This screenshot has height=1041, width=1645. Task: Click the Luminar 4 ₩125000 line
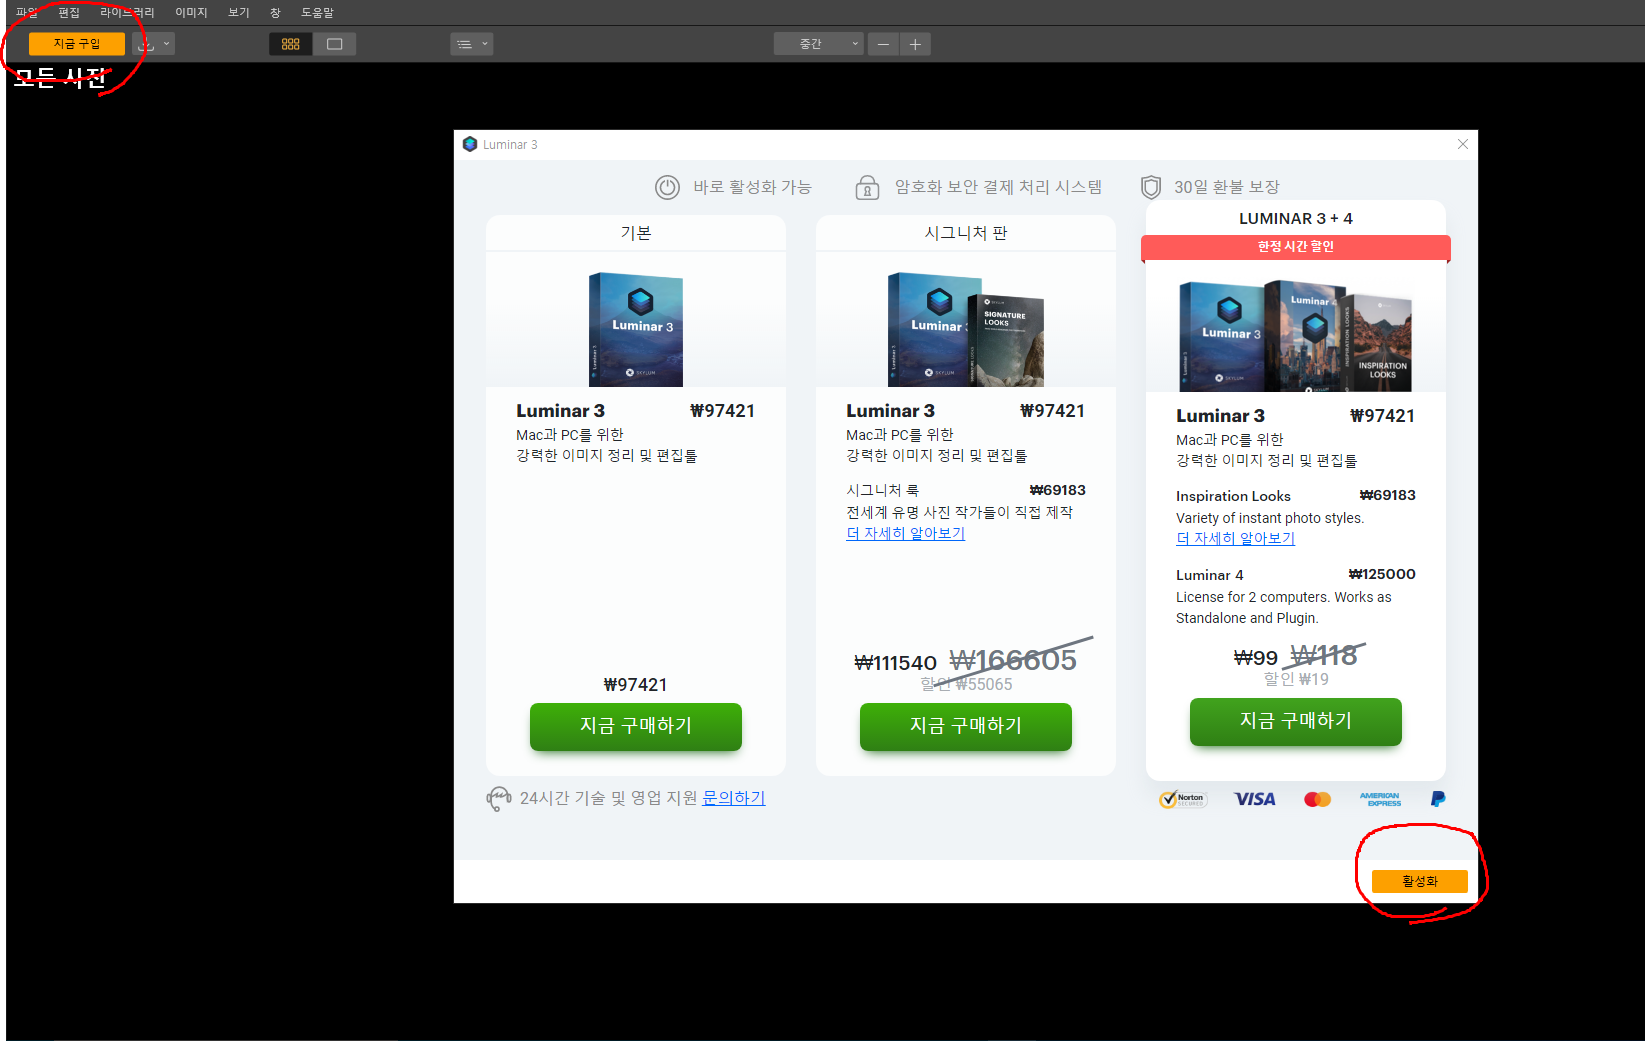pyautogui.click(x=1296, y=575)
